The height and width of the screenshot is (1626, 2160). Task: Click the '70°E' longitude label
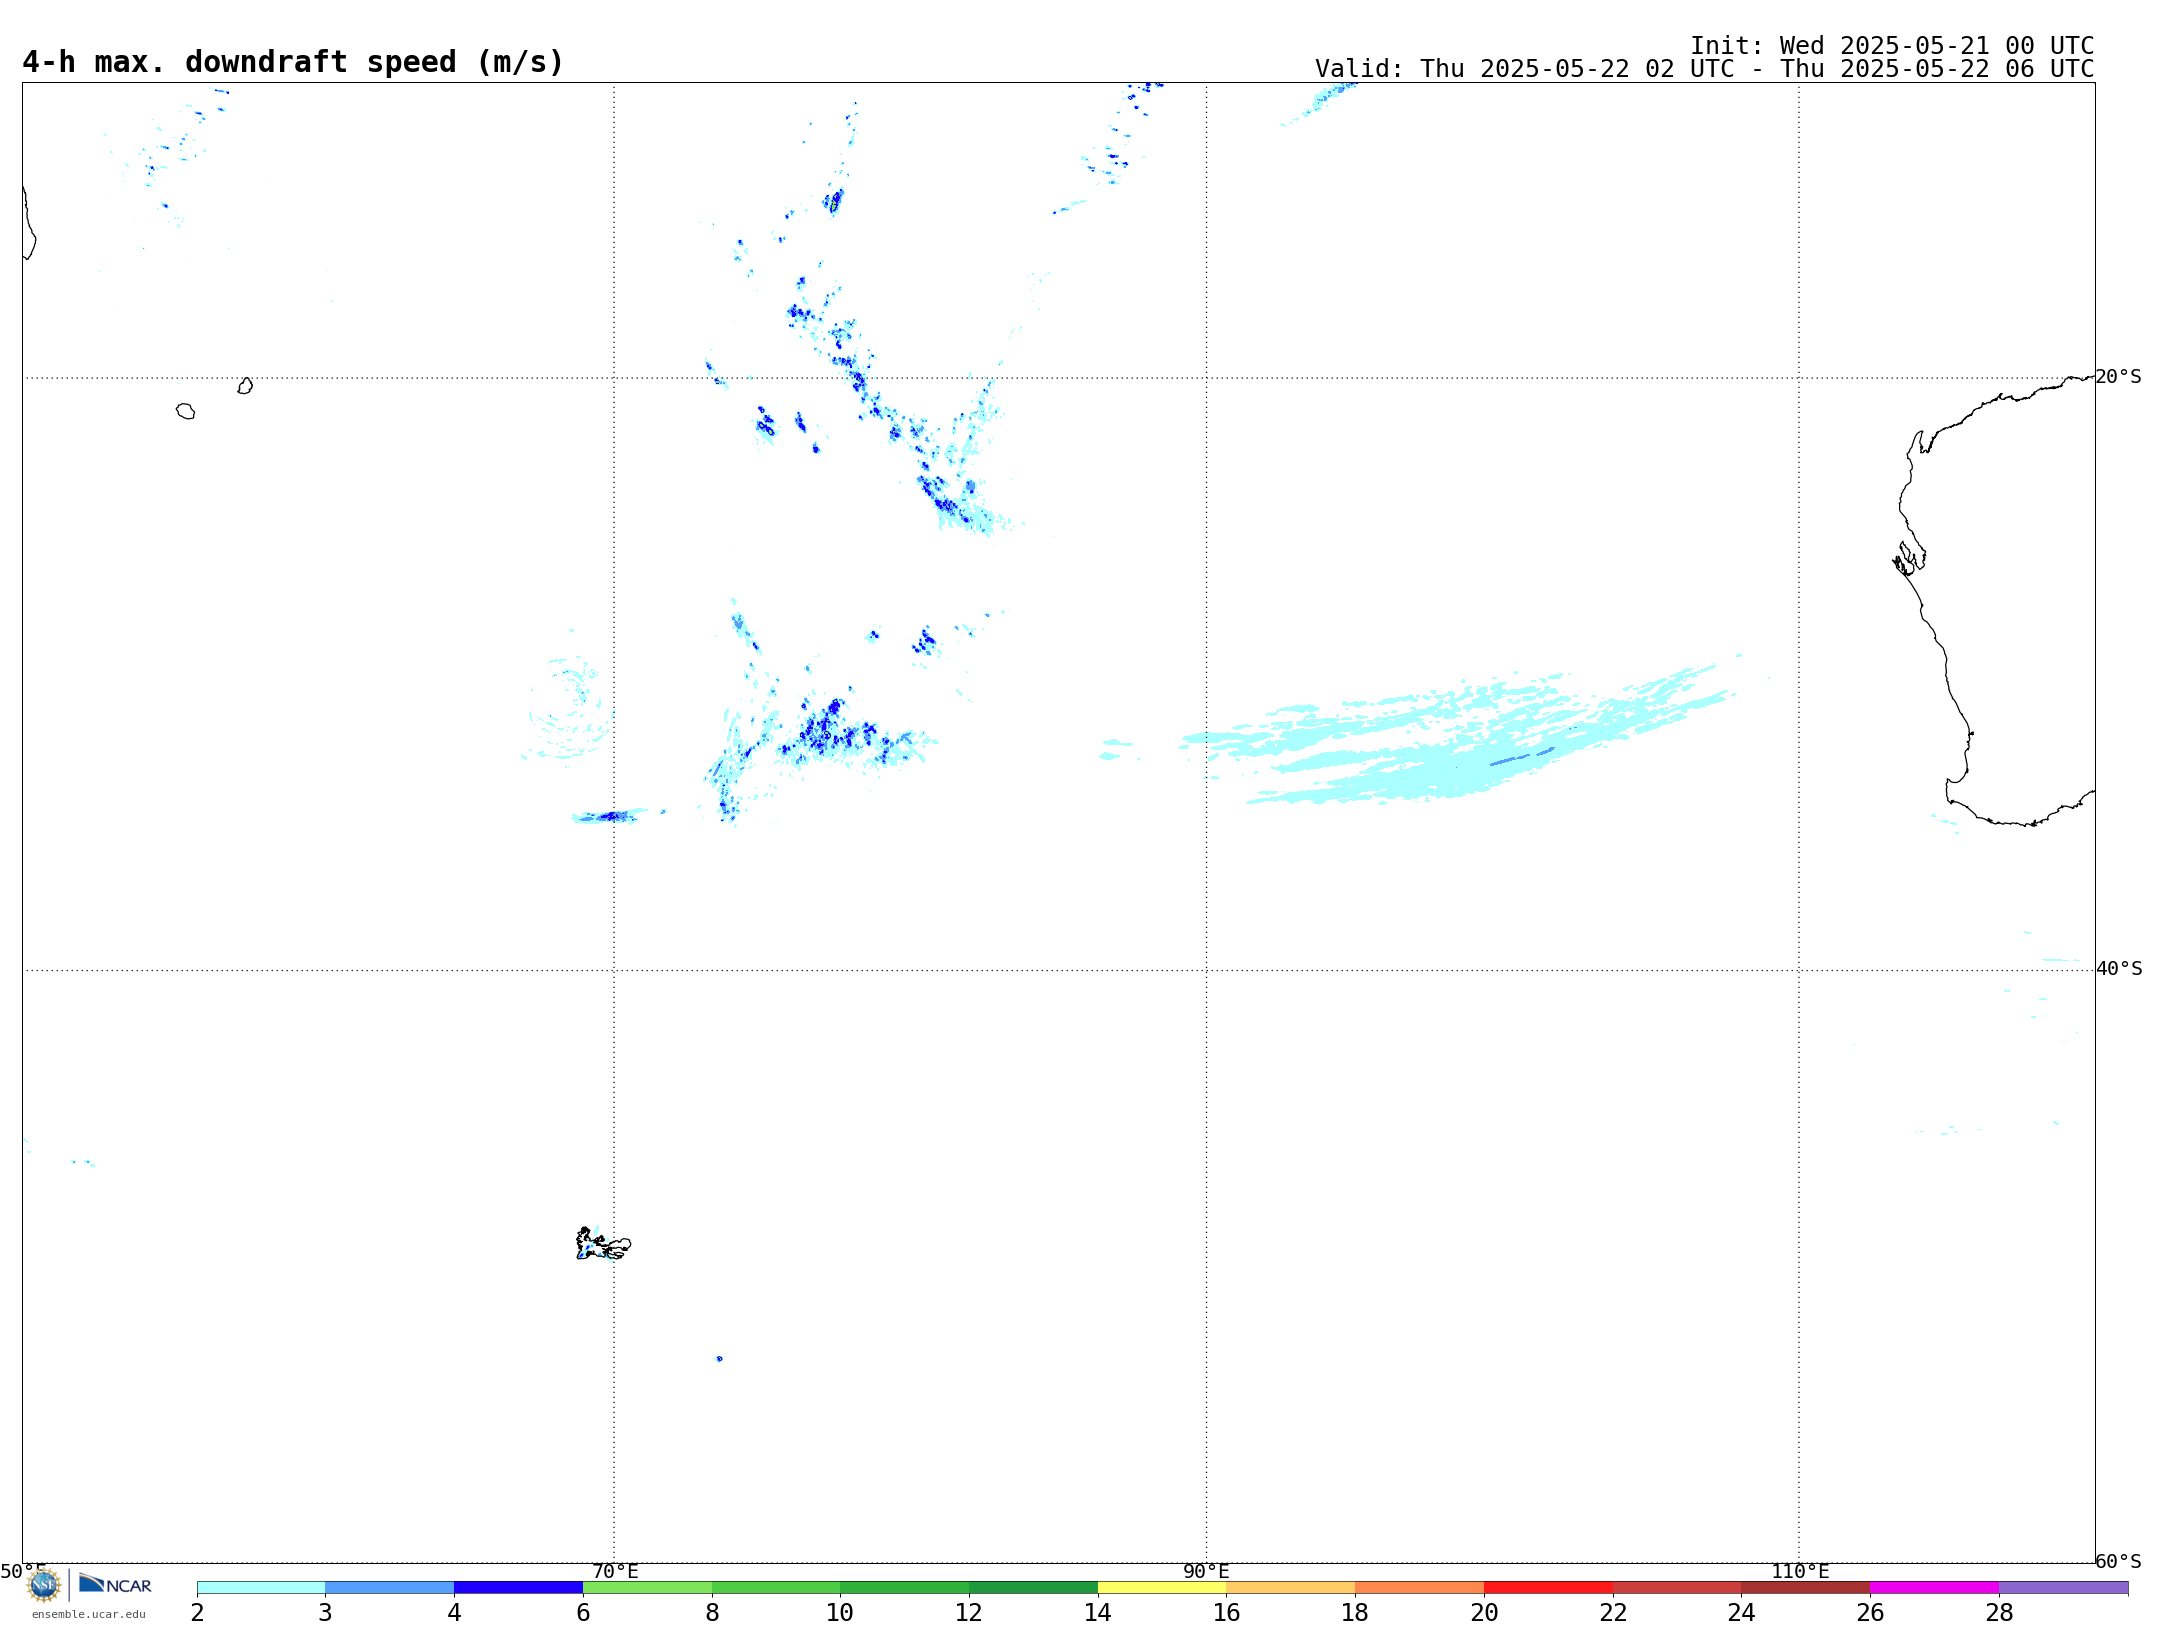615,1571
